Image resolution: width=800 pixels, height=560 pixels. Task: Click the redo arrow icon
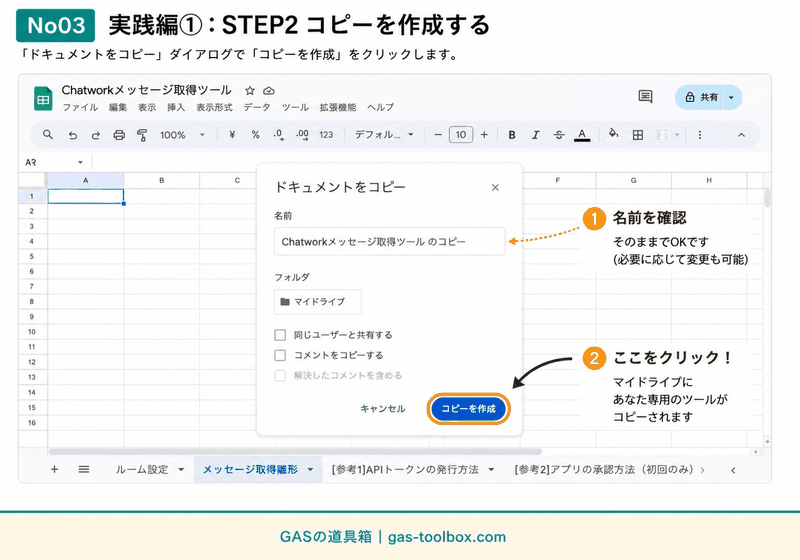click(x=95, y=135)
